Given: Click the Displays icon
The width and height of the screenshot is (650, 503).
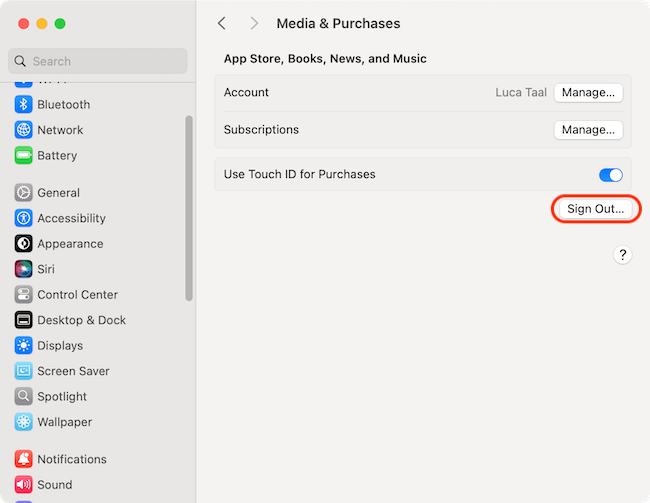Looking at the screenshot, I should click(23, 346).
